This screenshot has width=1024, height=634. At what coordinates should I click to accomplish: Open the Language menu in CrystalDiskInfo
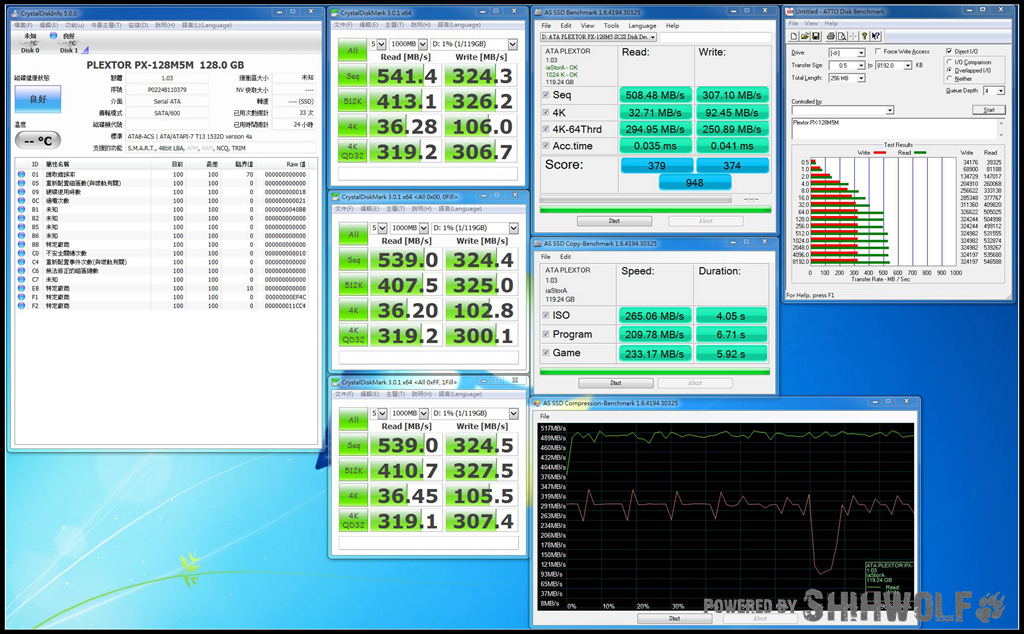[206, 25]
